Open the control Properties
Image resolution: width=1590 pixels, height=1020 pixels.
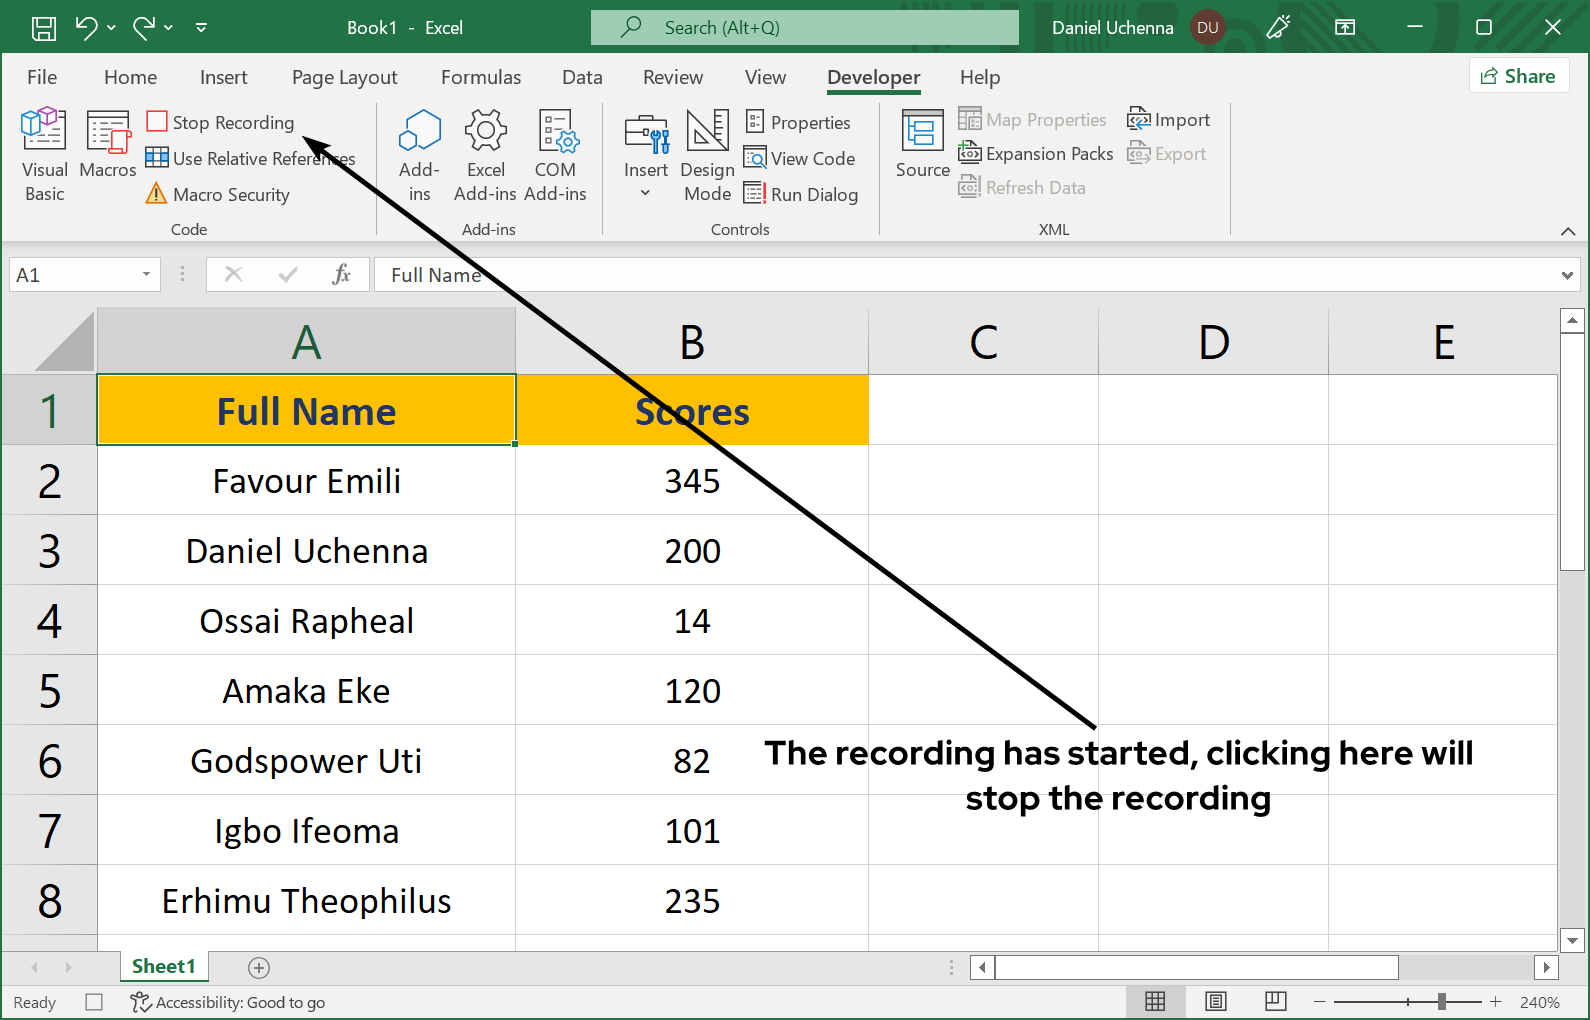click(799, 122)
